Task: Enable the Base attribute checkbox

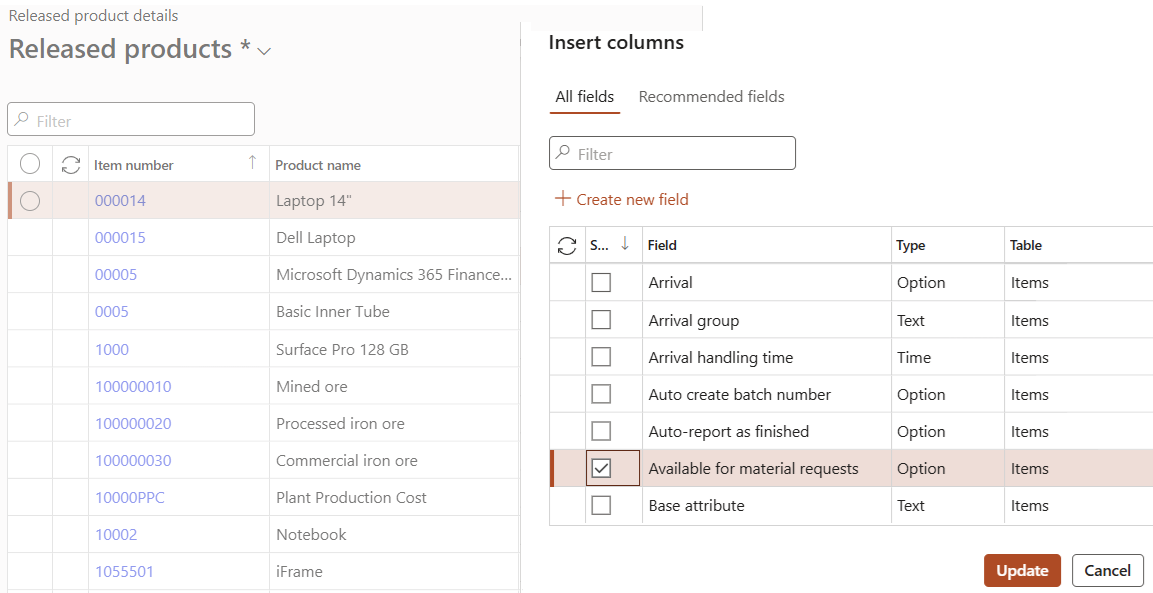Action: [601, 506]
